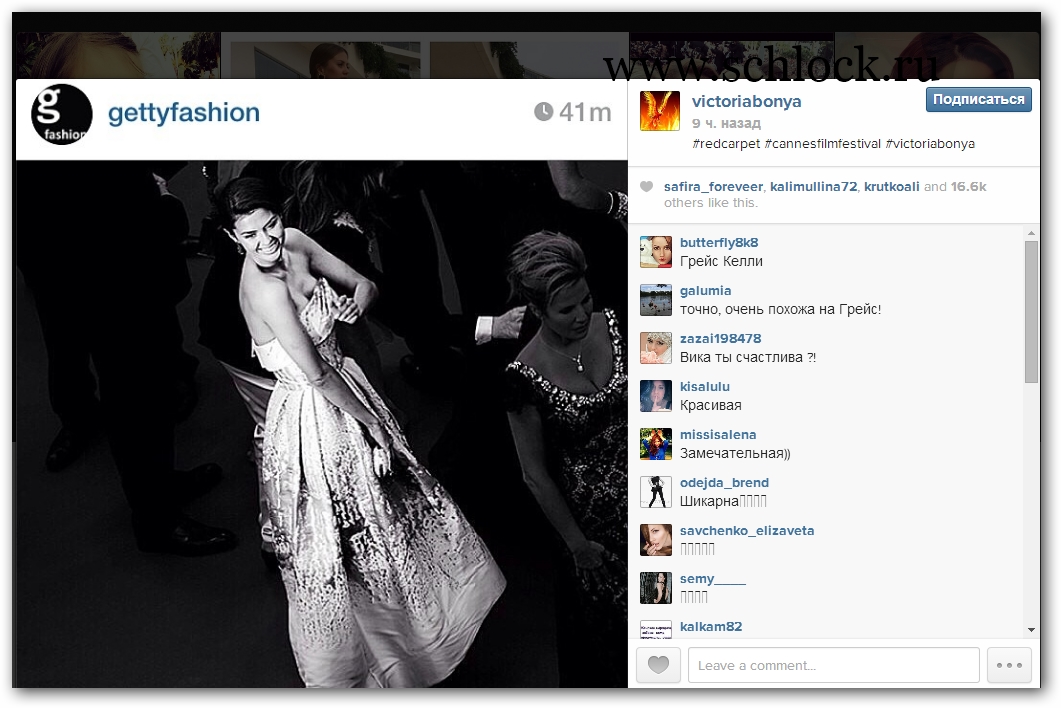Open kisalulu commenter avatar

[656, 396]
